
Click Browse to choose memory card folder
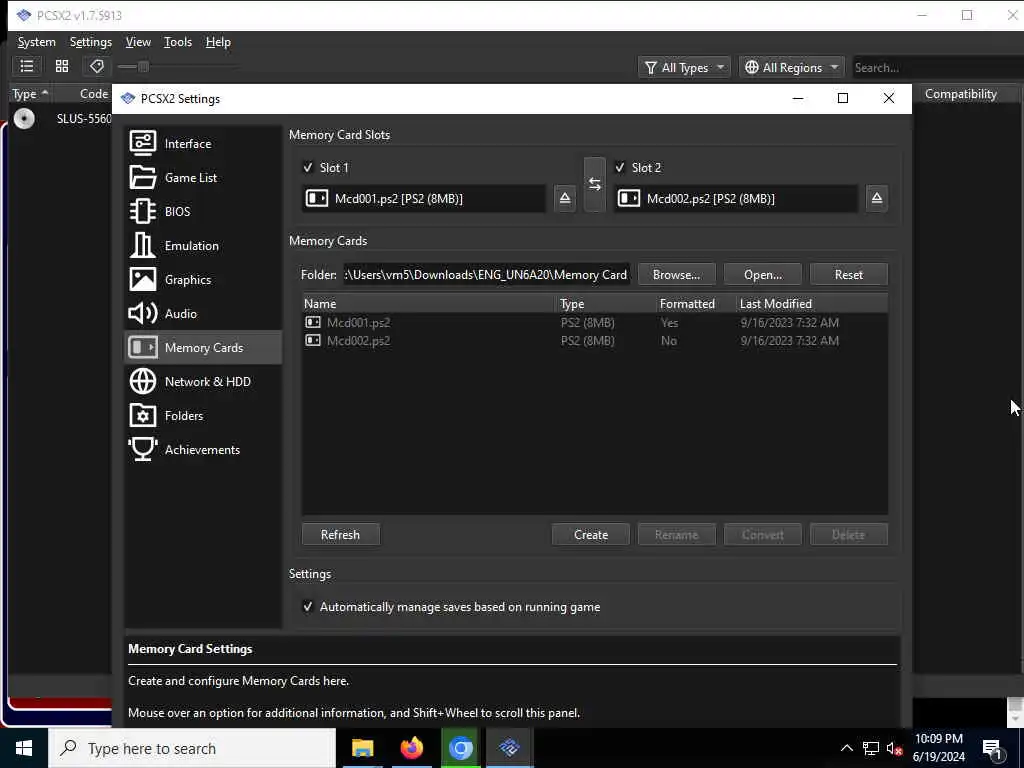677,274
